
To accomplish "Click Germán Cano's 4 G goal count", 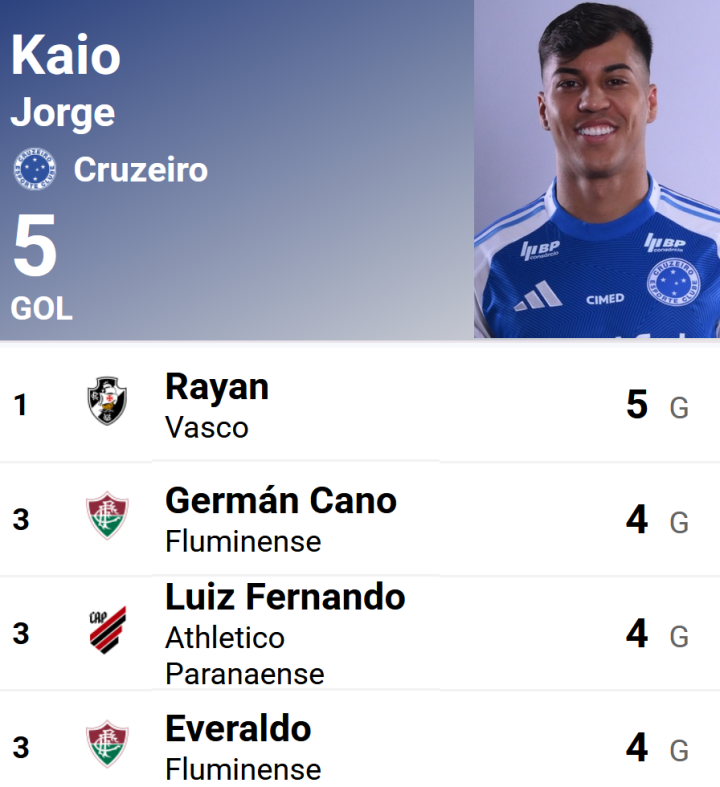I will (656, 520).
